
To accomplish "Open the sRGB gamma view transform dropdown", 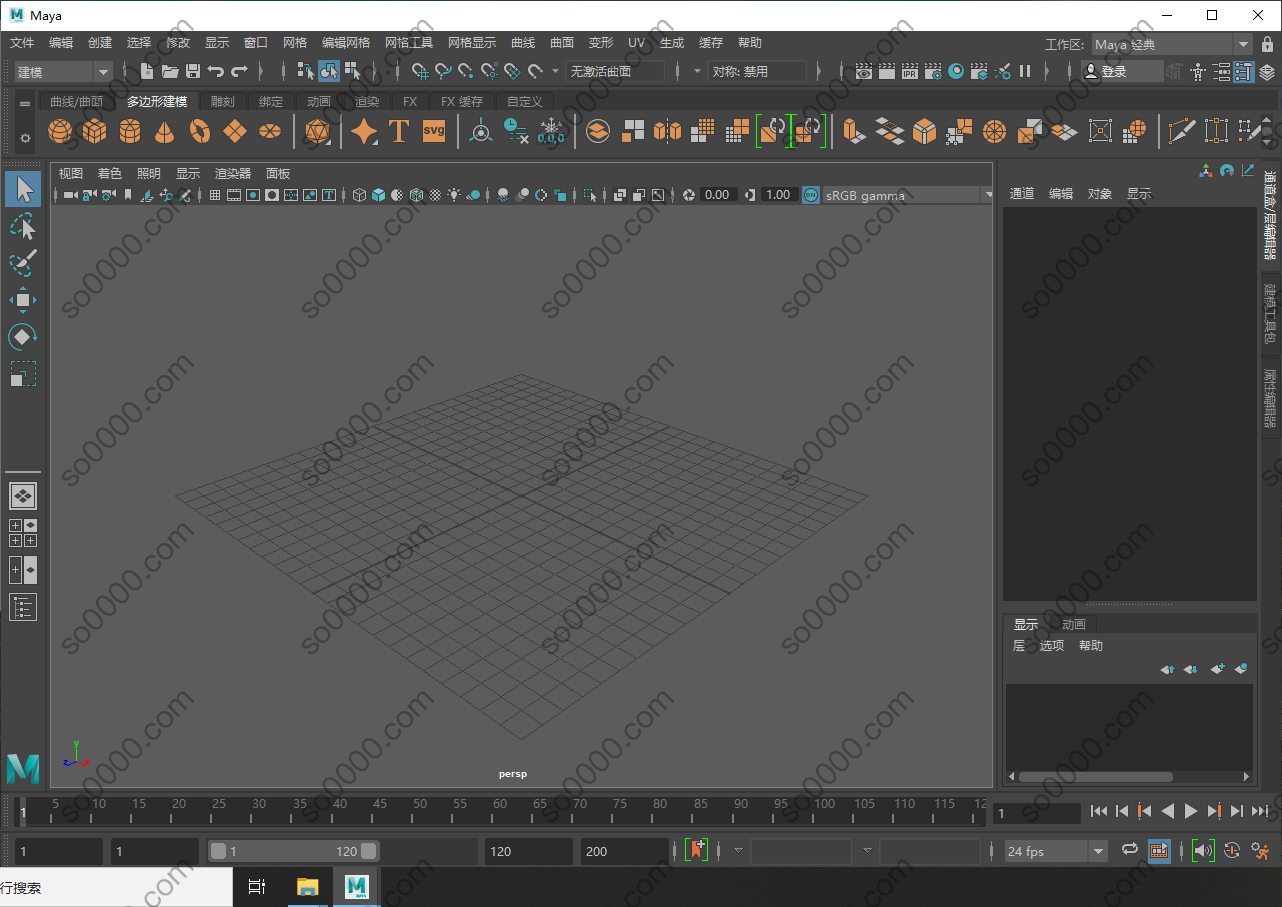I will (908, 195).
